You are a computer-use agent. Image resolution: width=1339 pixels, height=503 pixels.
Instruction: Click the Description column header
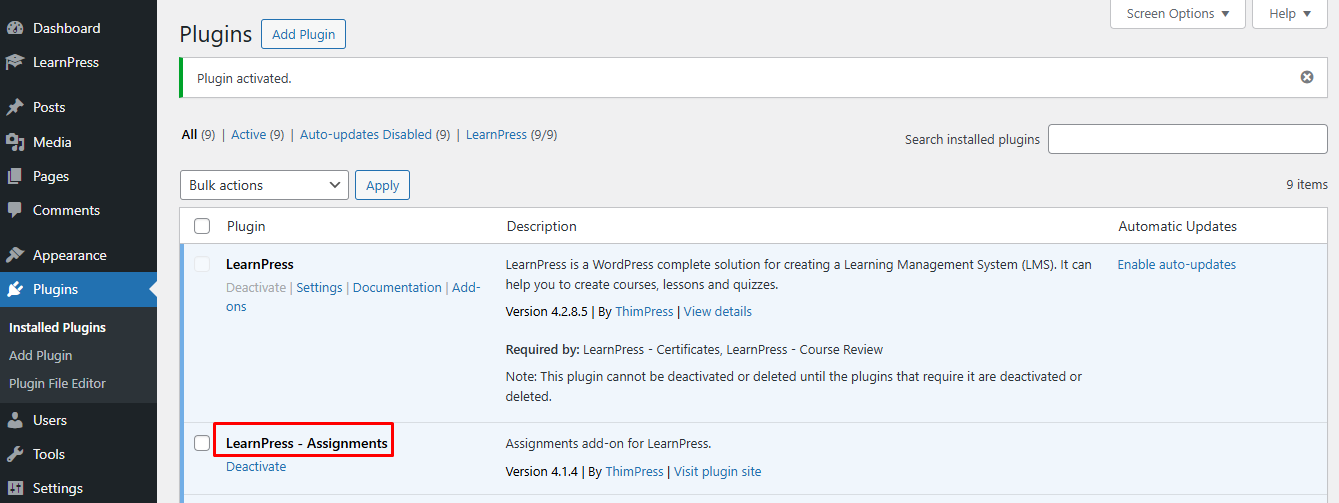click(x=542, y=226)
